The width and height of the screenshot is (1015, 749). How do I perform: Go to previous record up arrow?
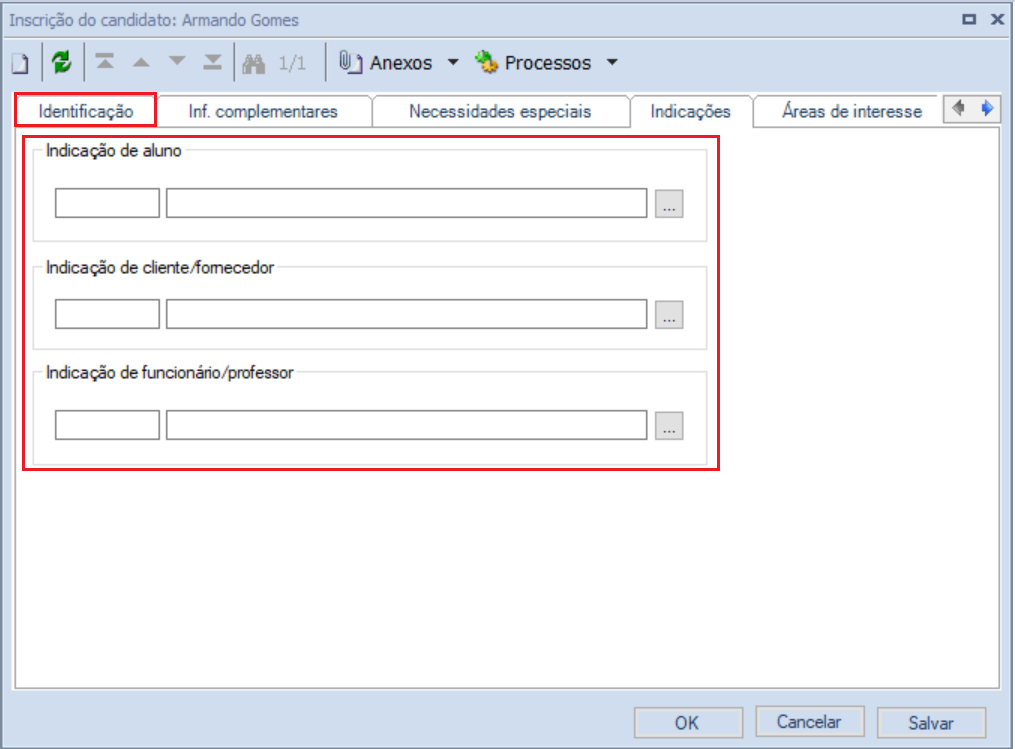pos(141,63)
